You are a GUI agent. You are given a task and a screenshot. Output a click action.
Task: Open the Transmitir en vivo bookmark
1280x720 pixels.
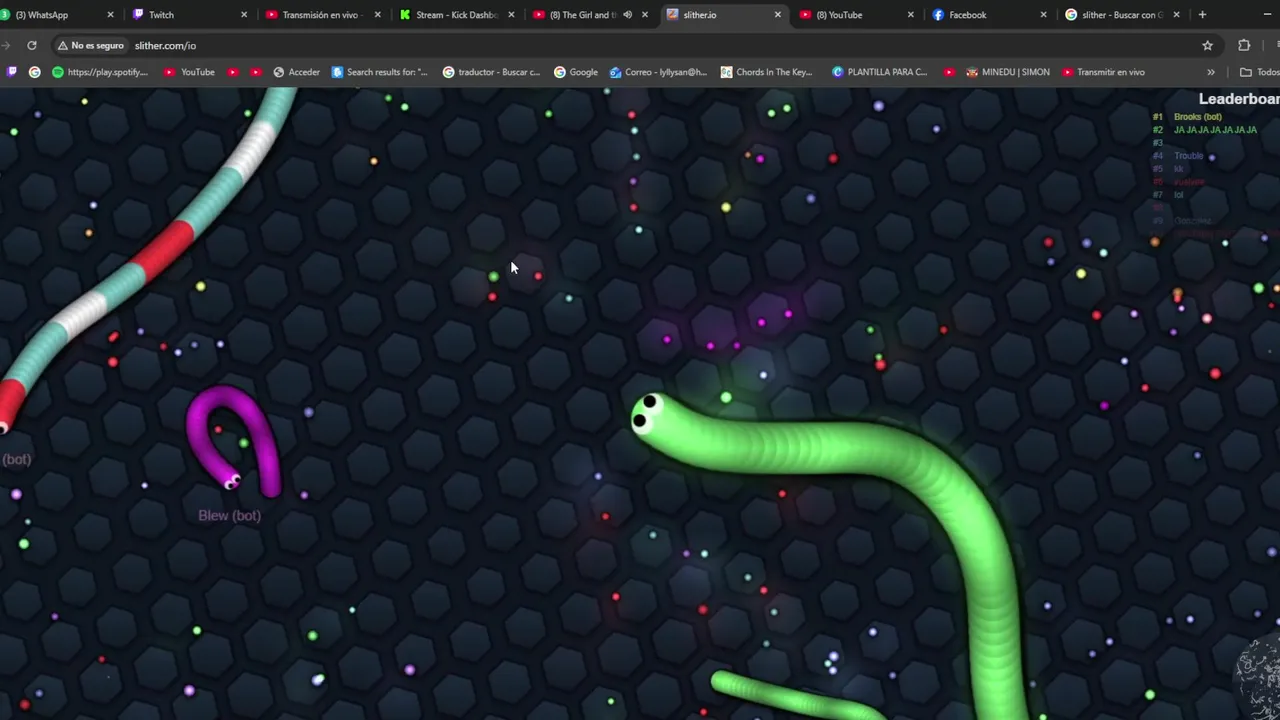[x=1104, y=72]
